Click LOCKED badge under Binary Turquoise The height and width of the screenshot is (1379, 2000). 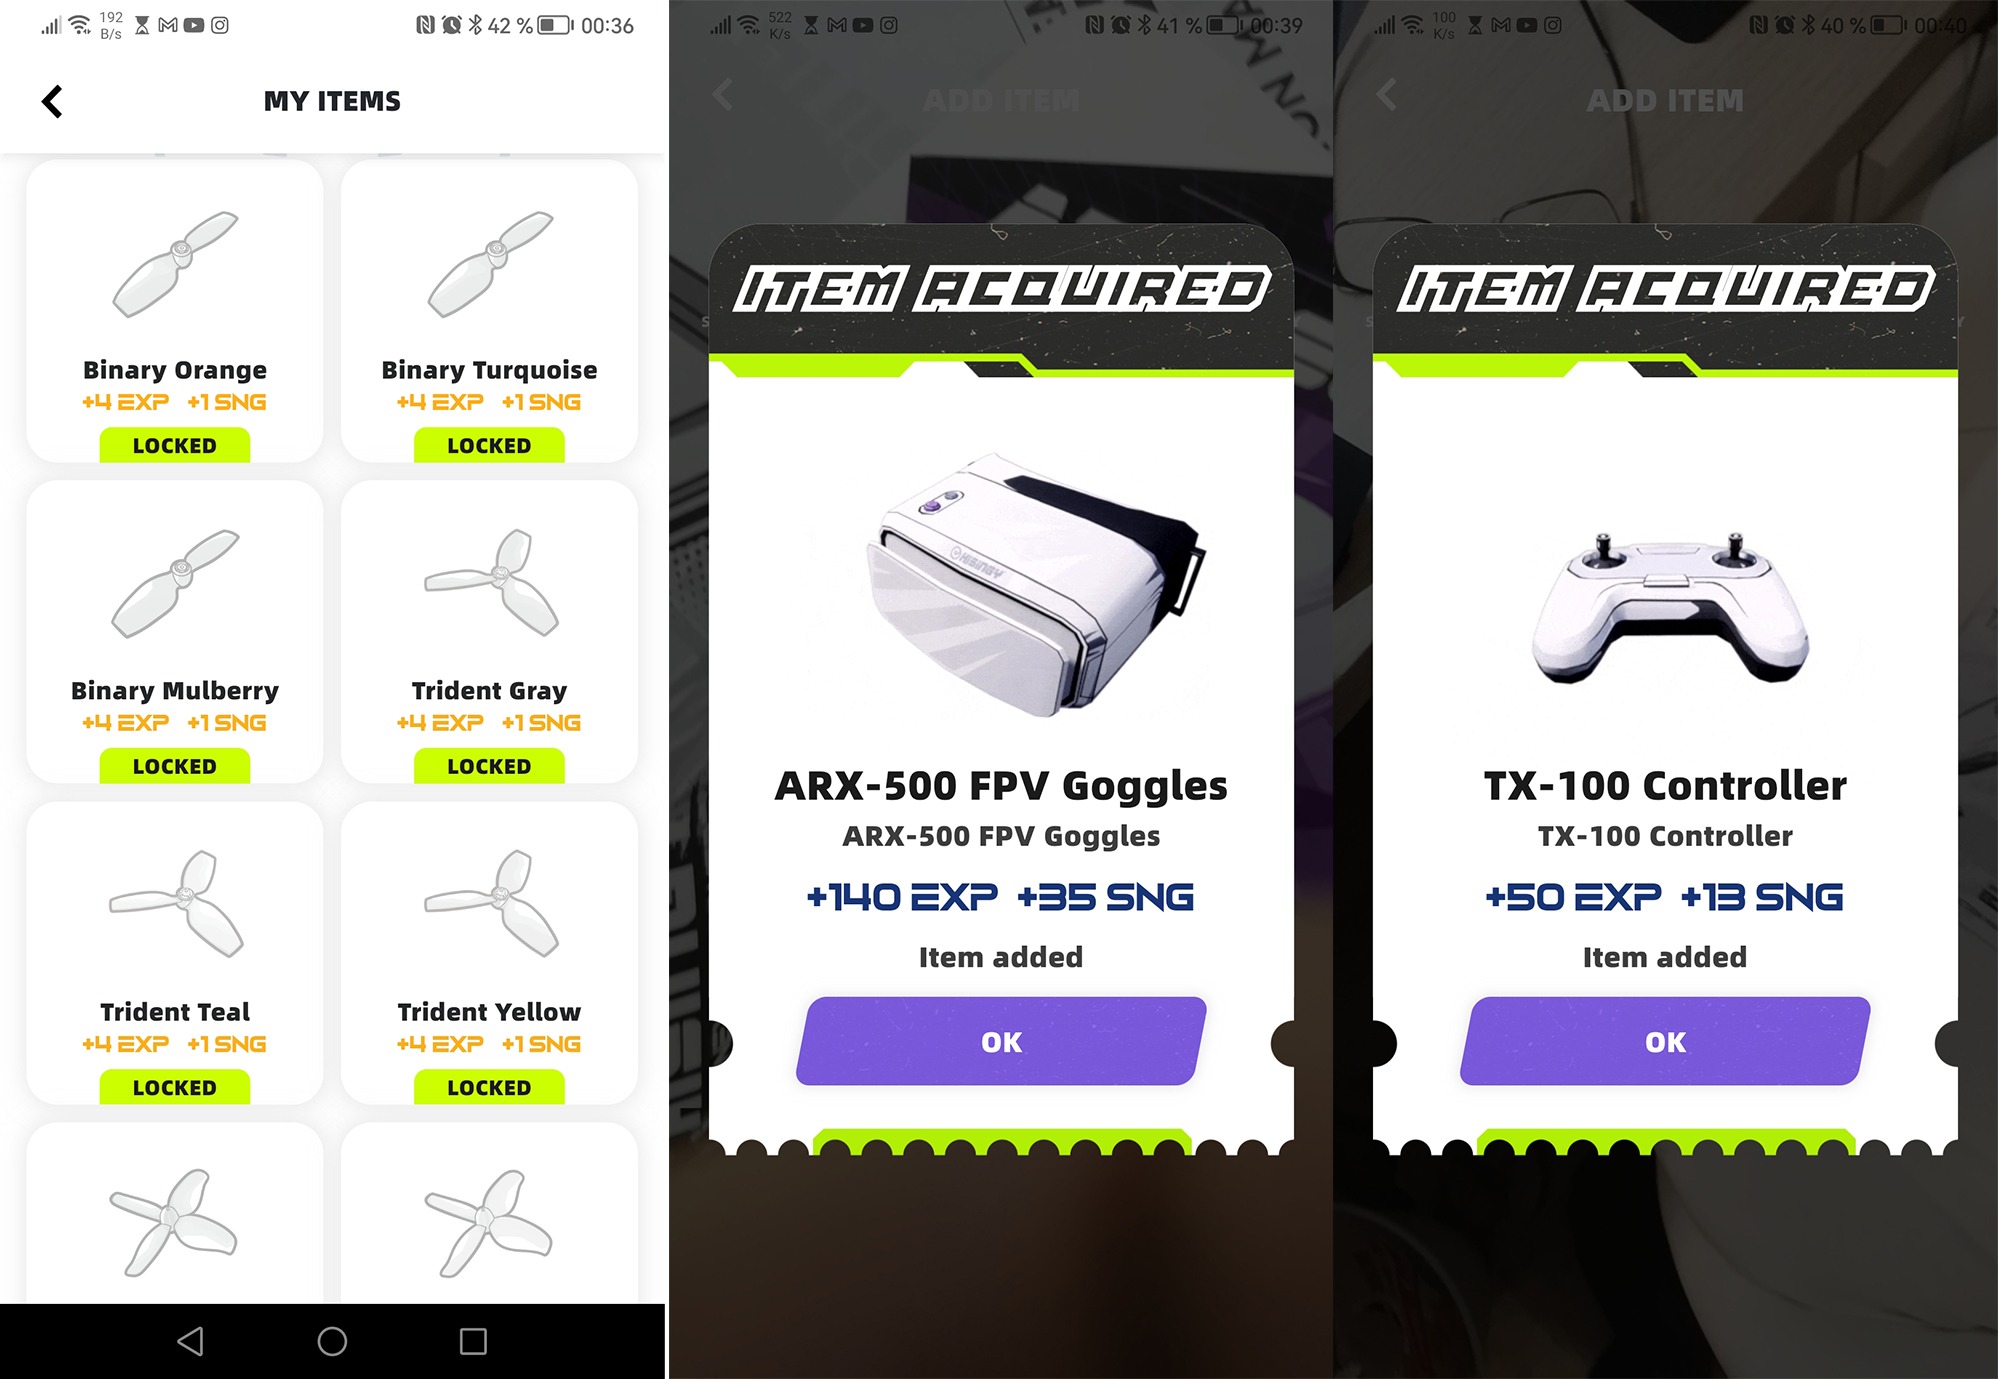click(x=489, y=445)
